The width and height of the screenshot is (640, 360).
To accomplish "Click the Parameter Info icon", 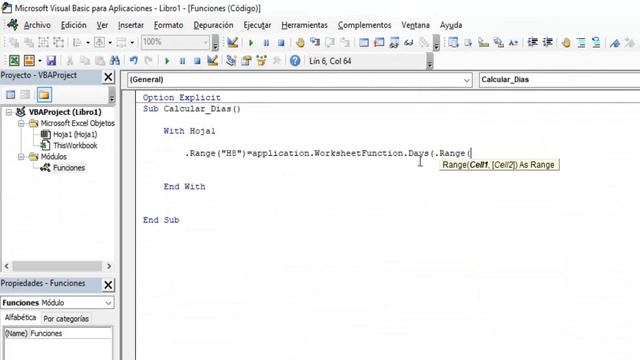I will click(x=498, y=42).
